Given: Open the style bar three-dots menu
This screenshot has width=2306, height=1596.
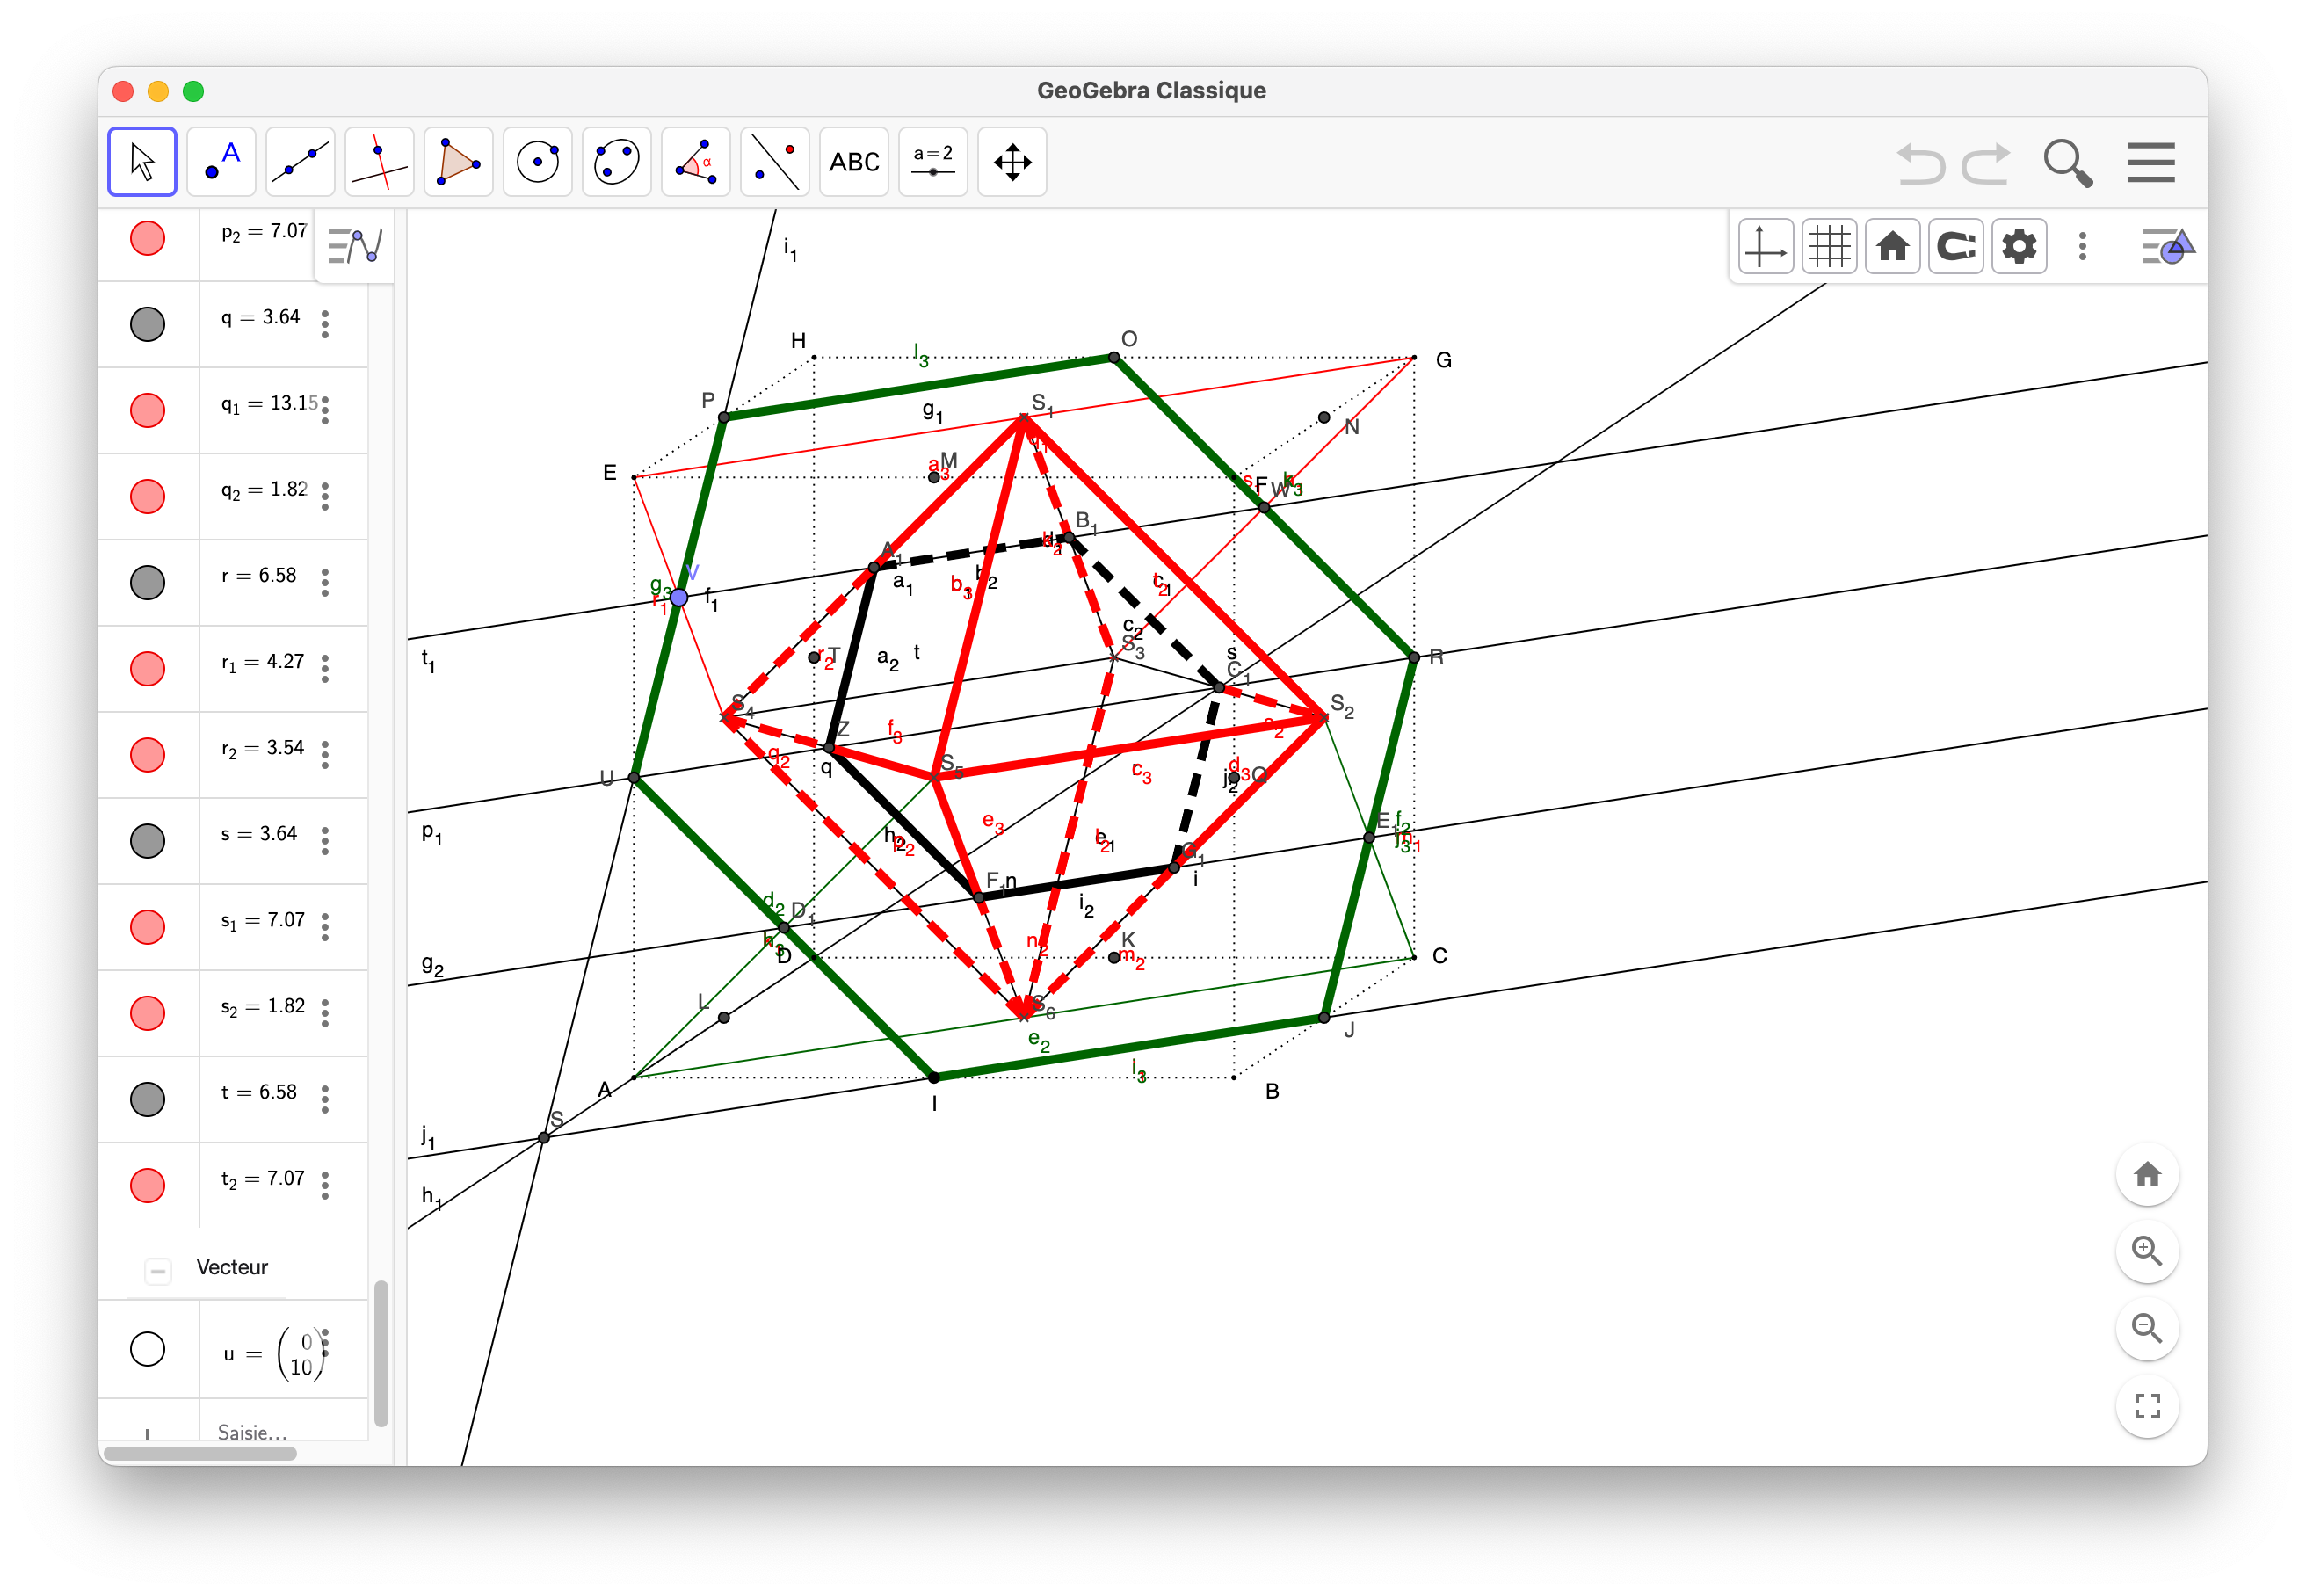Looking at the screenshot, I should (x=2082, y=246).
